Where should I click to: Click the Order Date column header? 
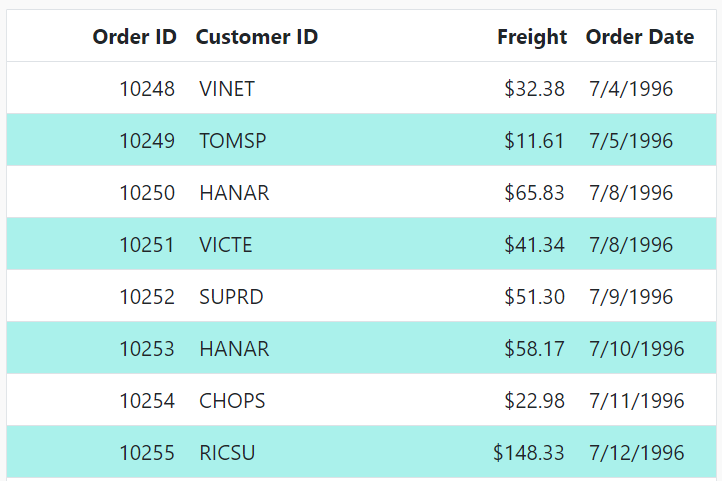coord(640,37)
